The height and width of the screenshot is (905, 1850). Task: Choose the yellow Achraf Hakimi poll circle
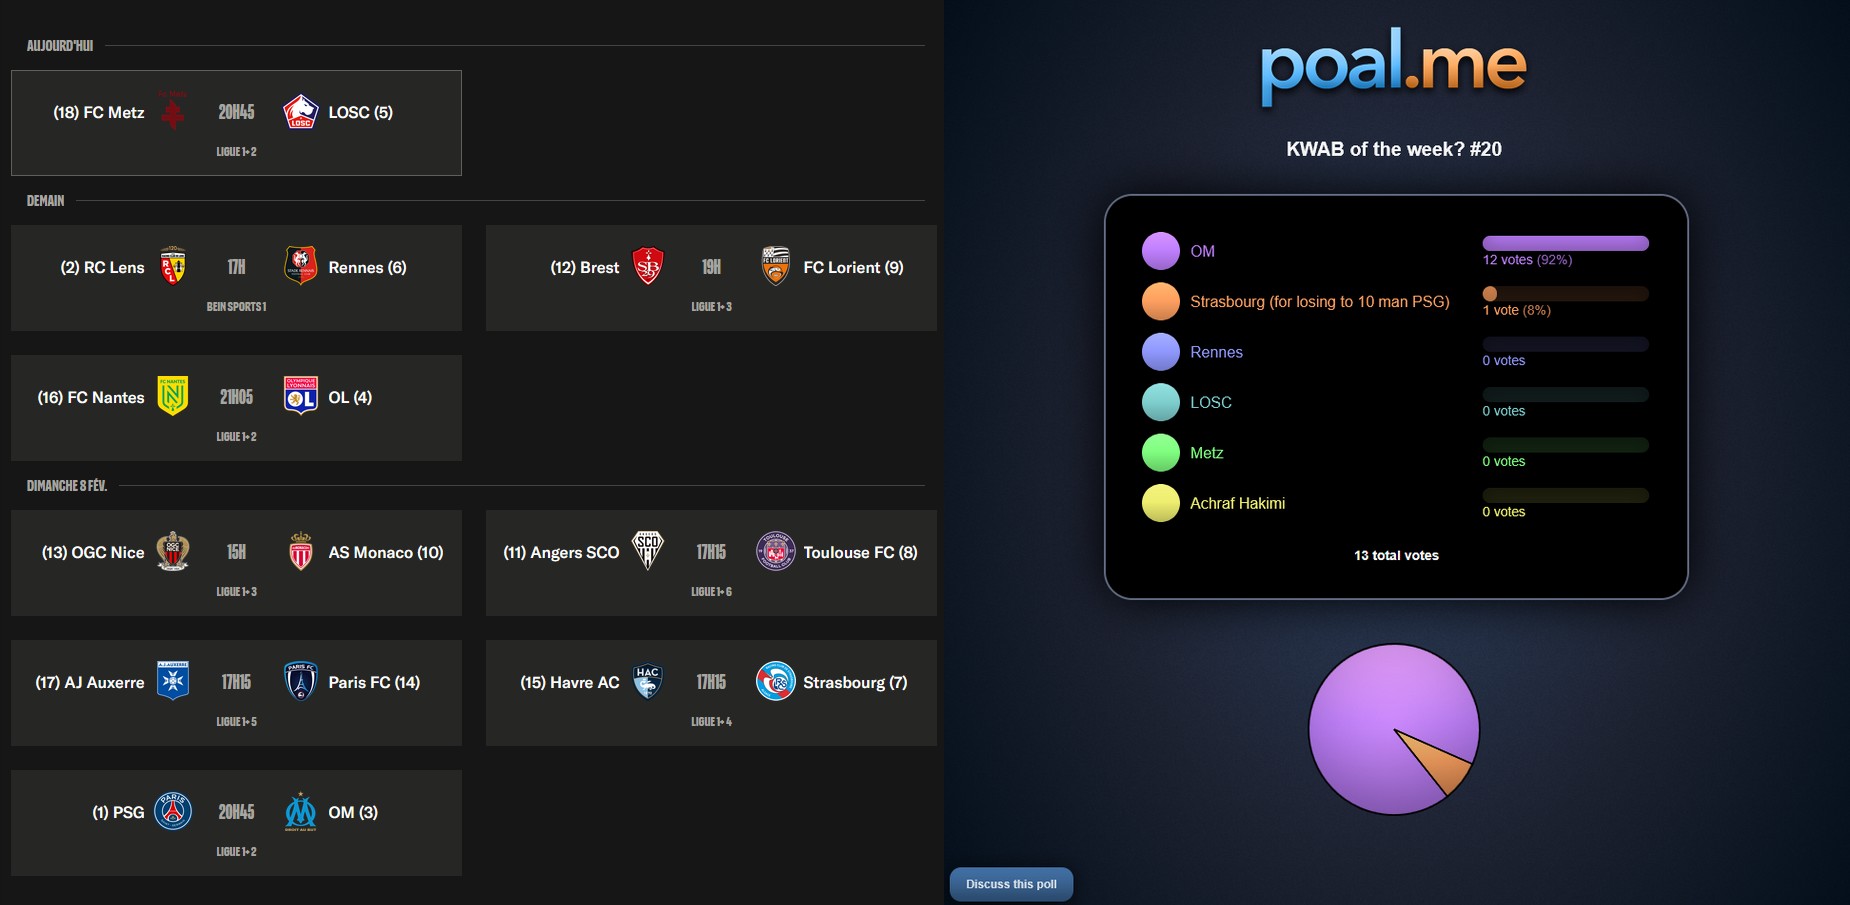point(1161,503)
